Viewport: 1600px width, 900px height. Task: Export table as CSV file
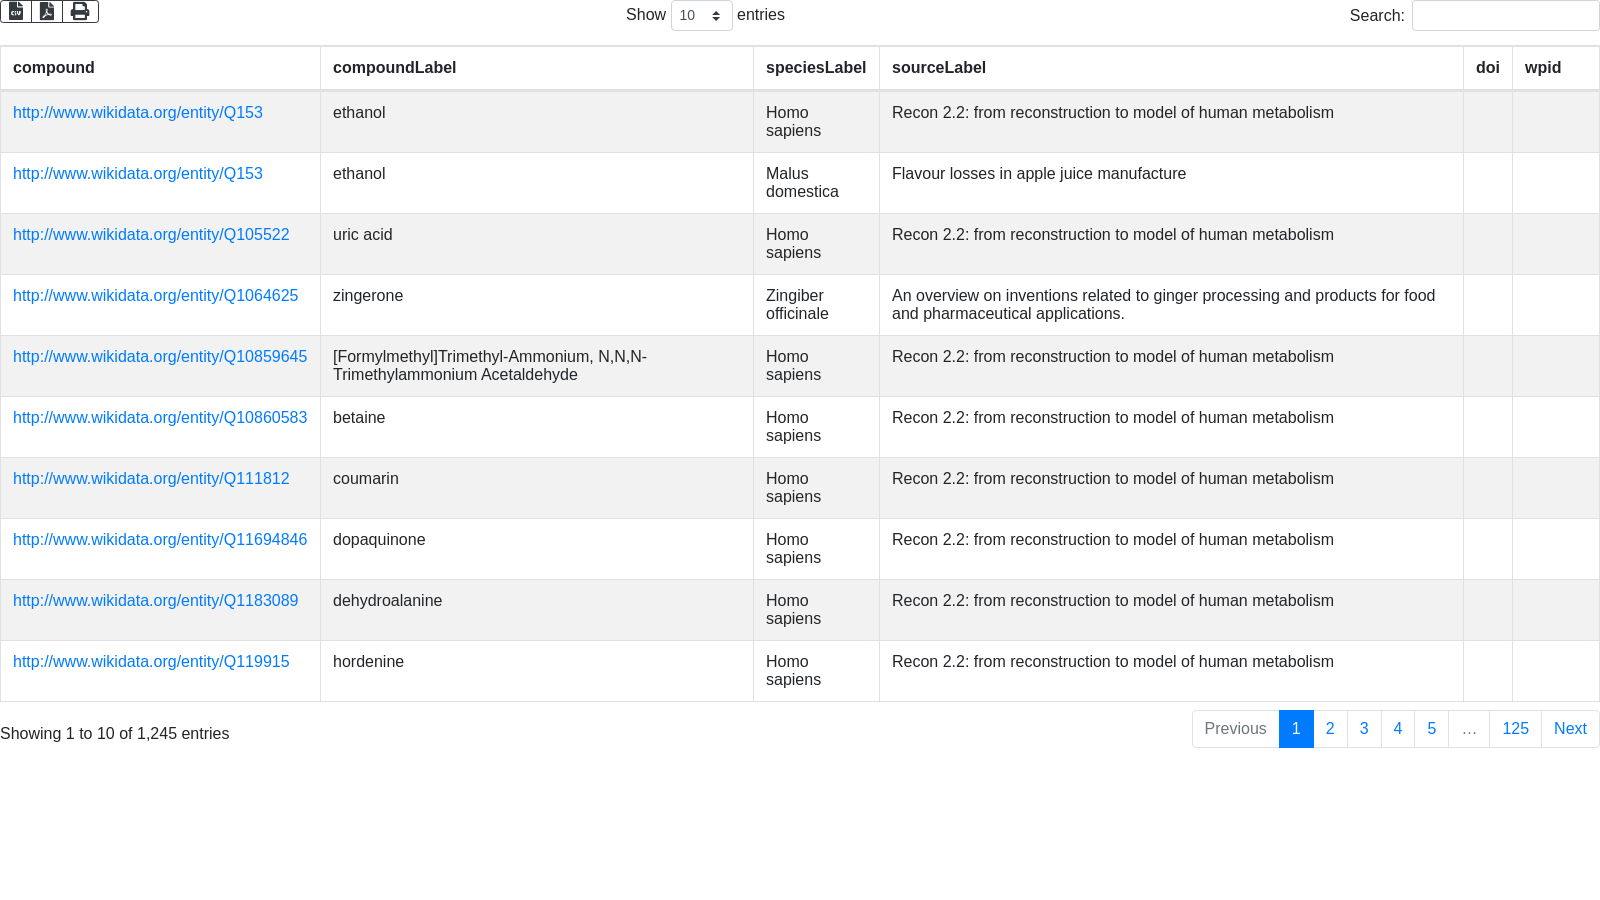16,11
